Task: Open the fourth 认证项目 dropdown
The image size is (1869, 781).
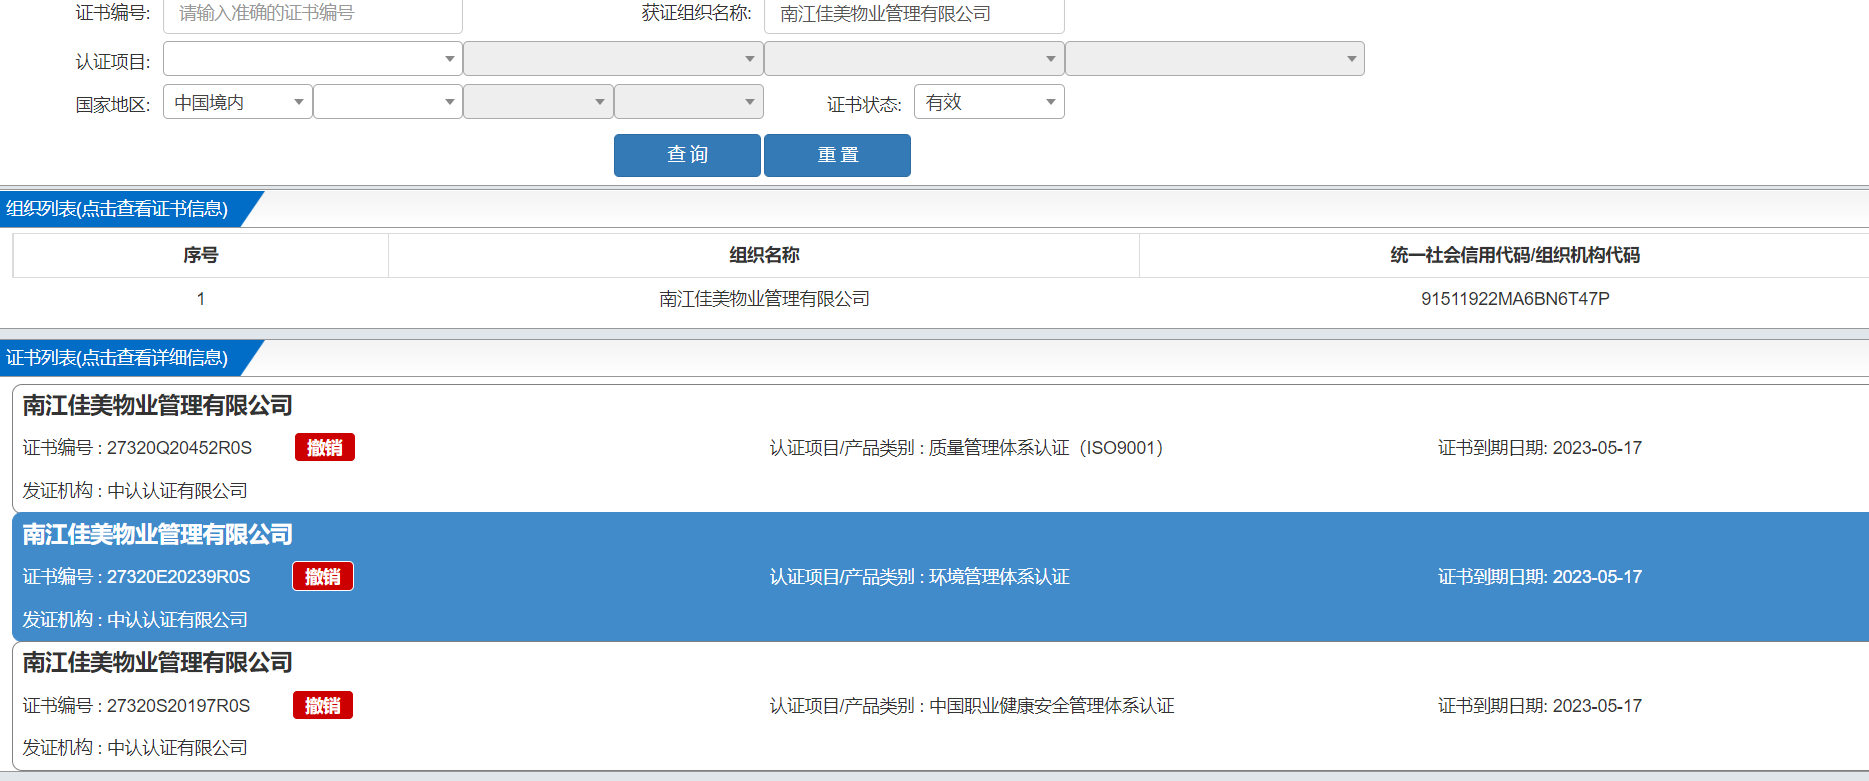Action: [1215, 59]
